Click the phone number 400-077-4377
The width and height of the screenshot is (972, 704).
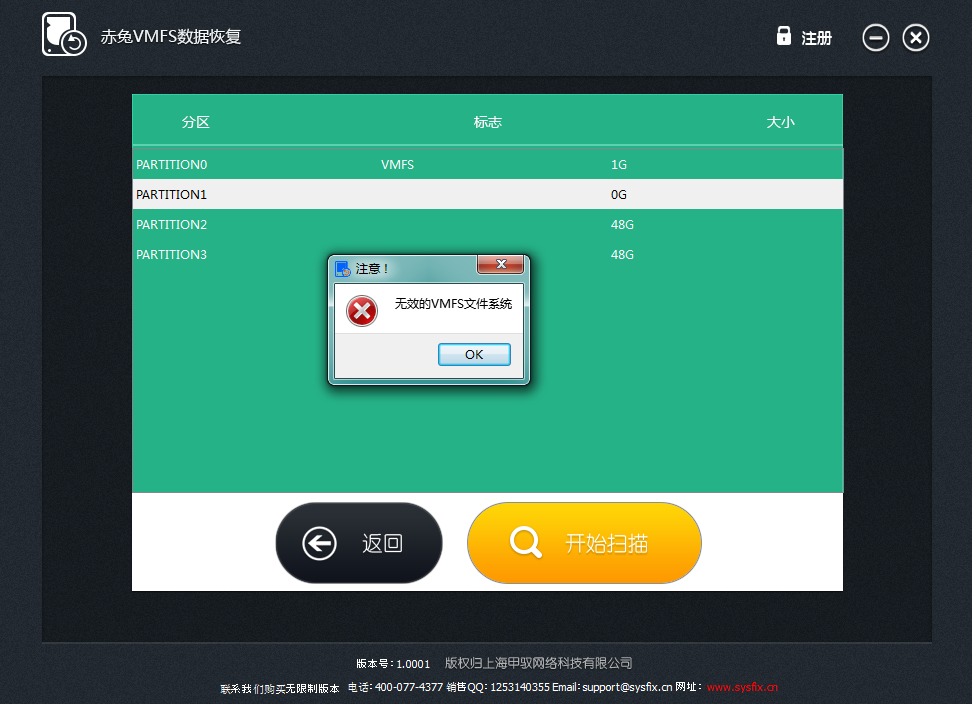tap(409, 687)
